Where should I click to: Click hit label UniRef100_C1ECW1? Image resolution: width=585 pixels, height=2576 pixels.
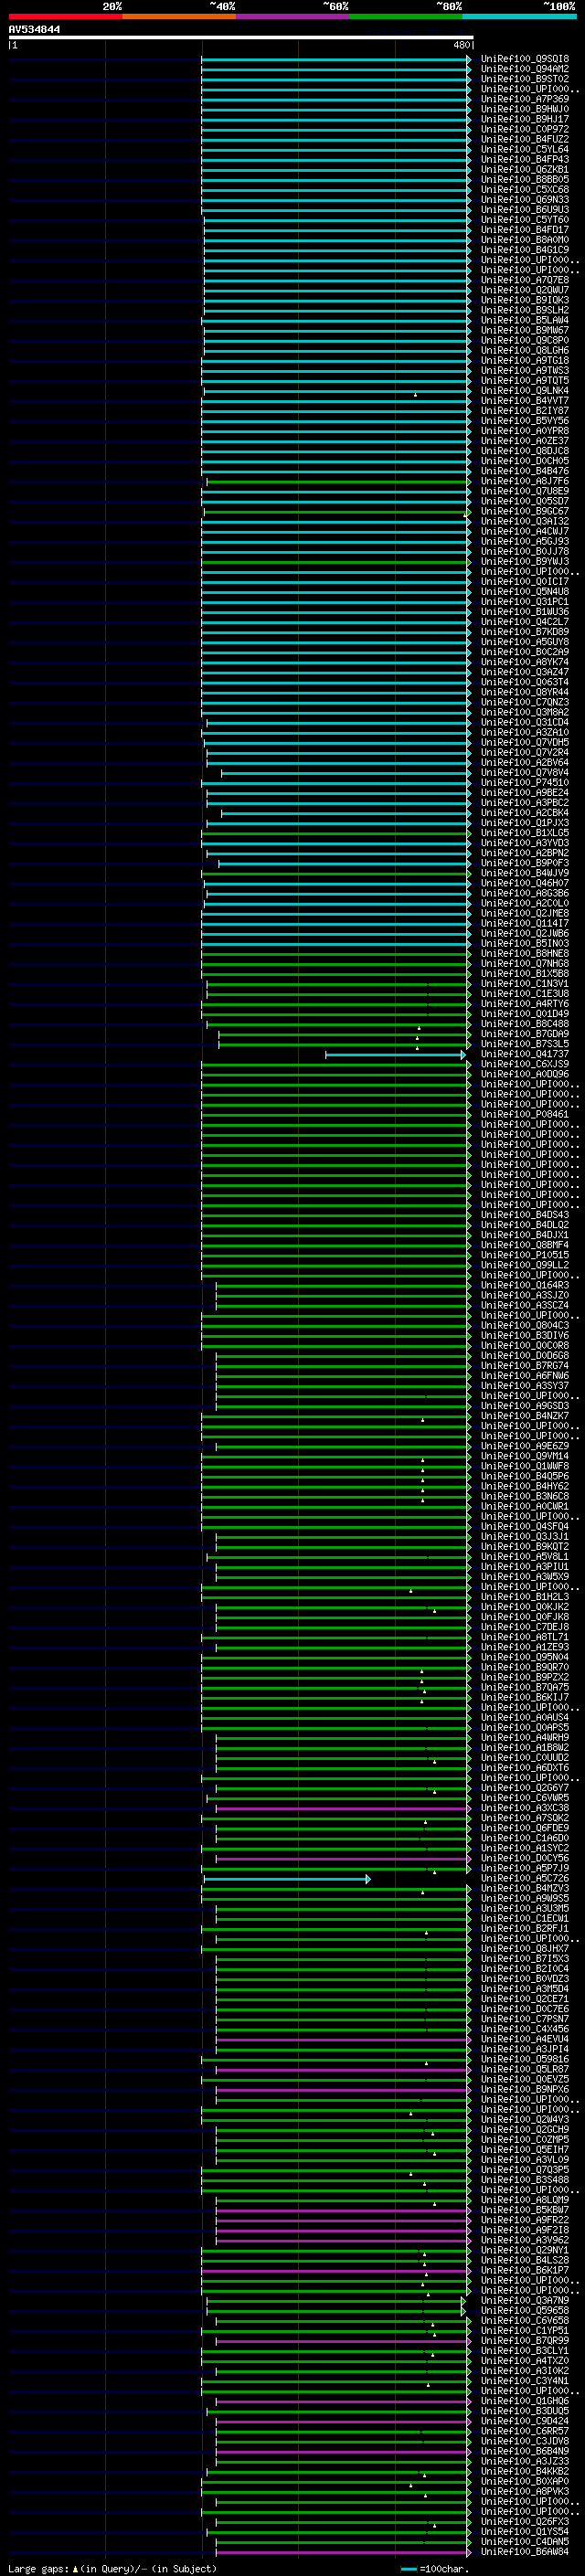point(525,1919)
